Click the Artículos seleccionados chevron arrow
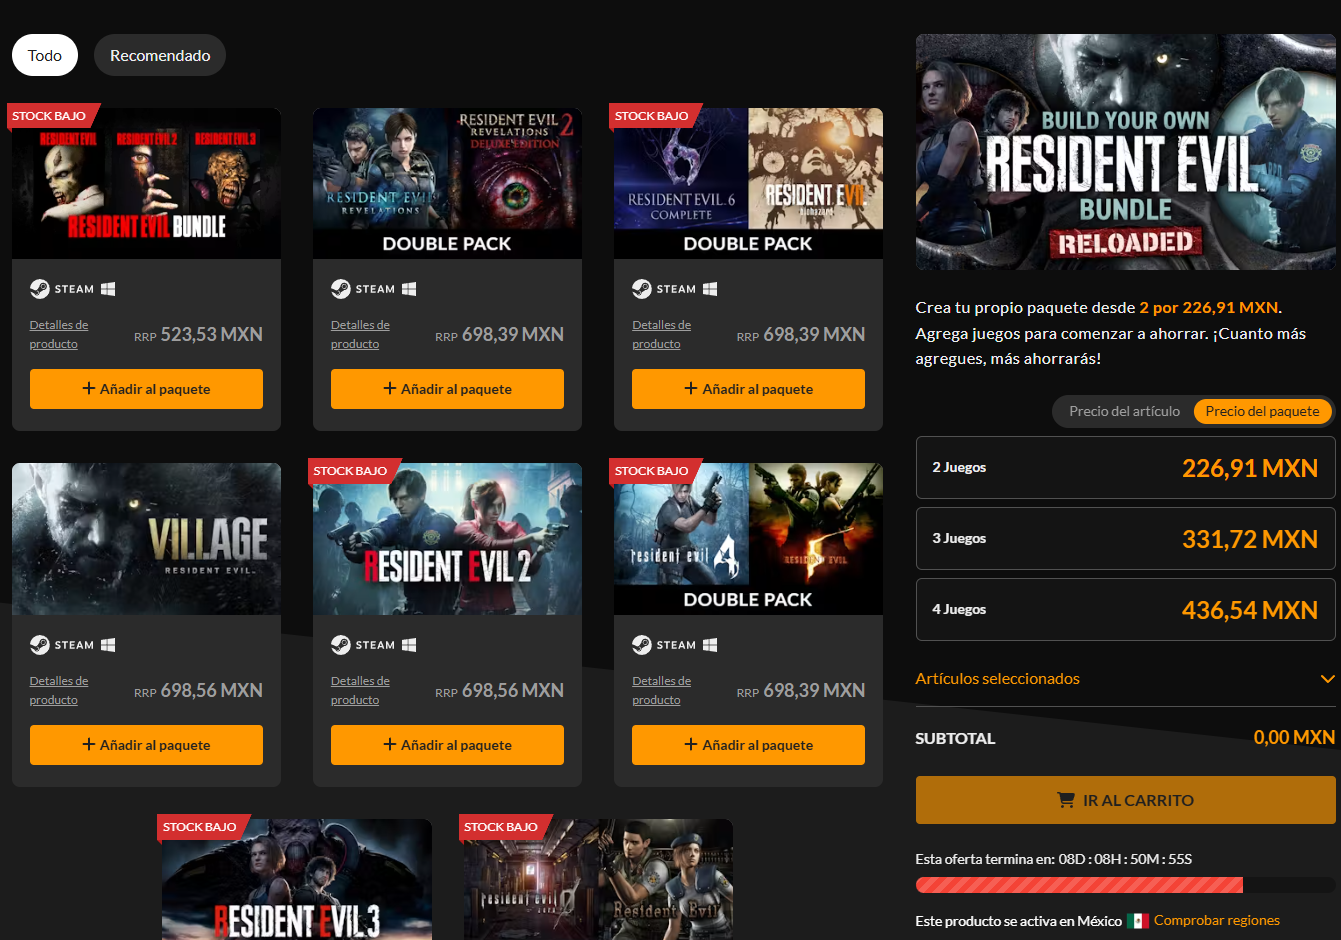The image size is (1341, 940). pyautogui.click(x=1327, y=679)
